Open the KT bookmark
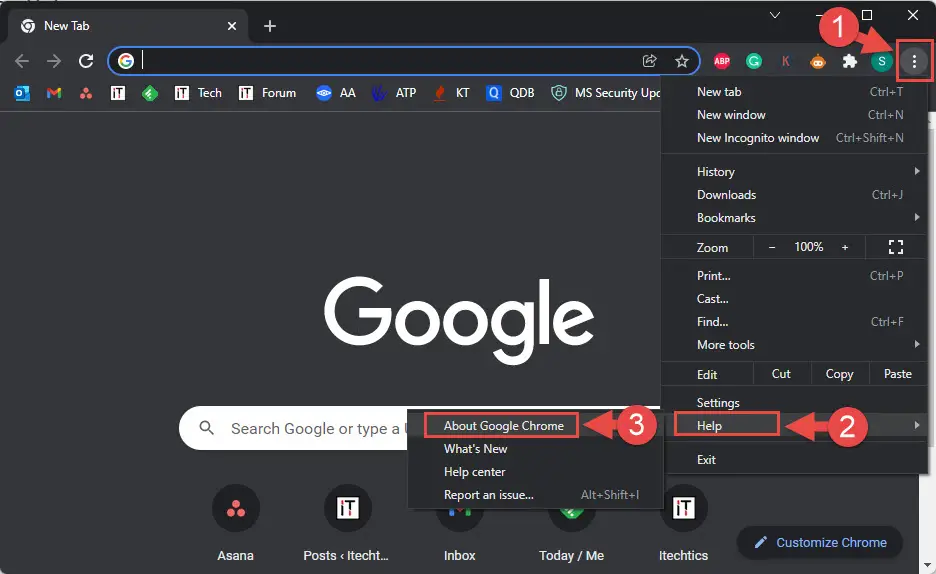 452,93
